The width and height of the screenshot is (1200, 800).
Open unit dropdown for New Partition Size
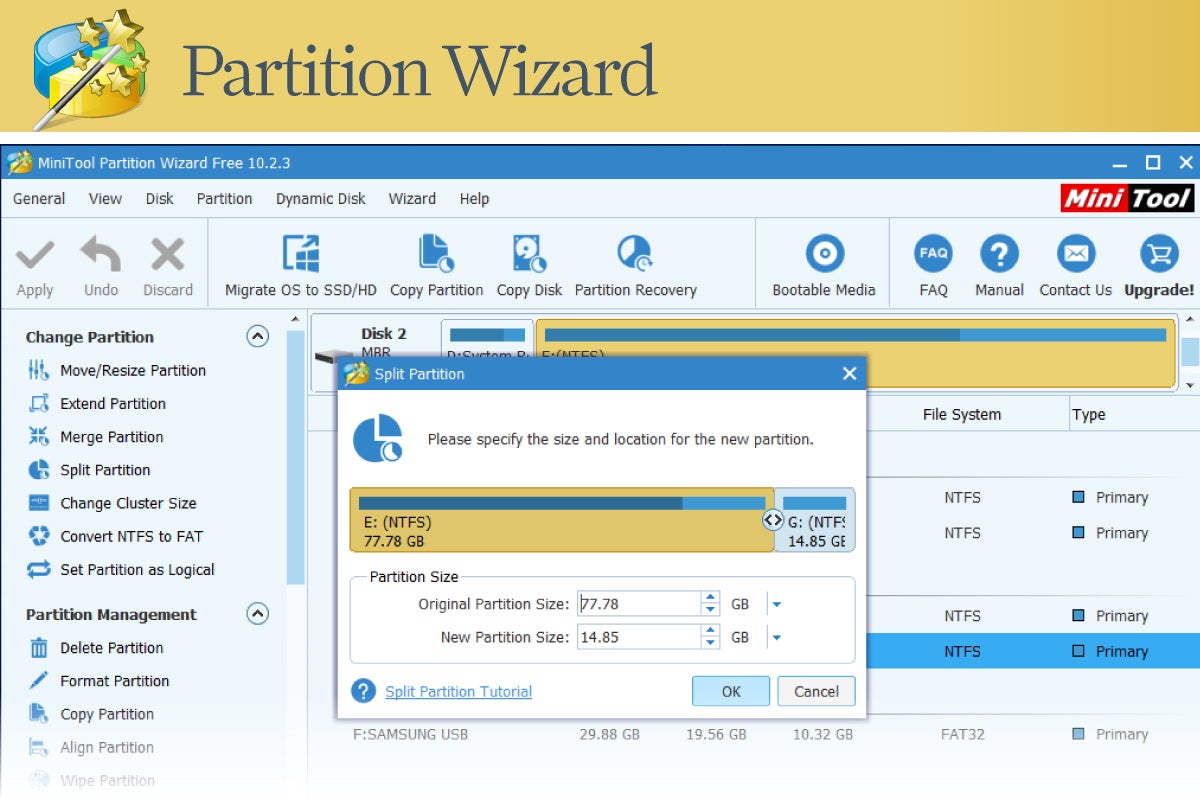pos(776,637)
